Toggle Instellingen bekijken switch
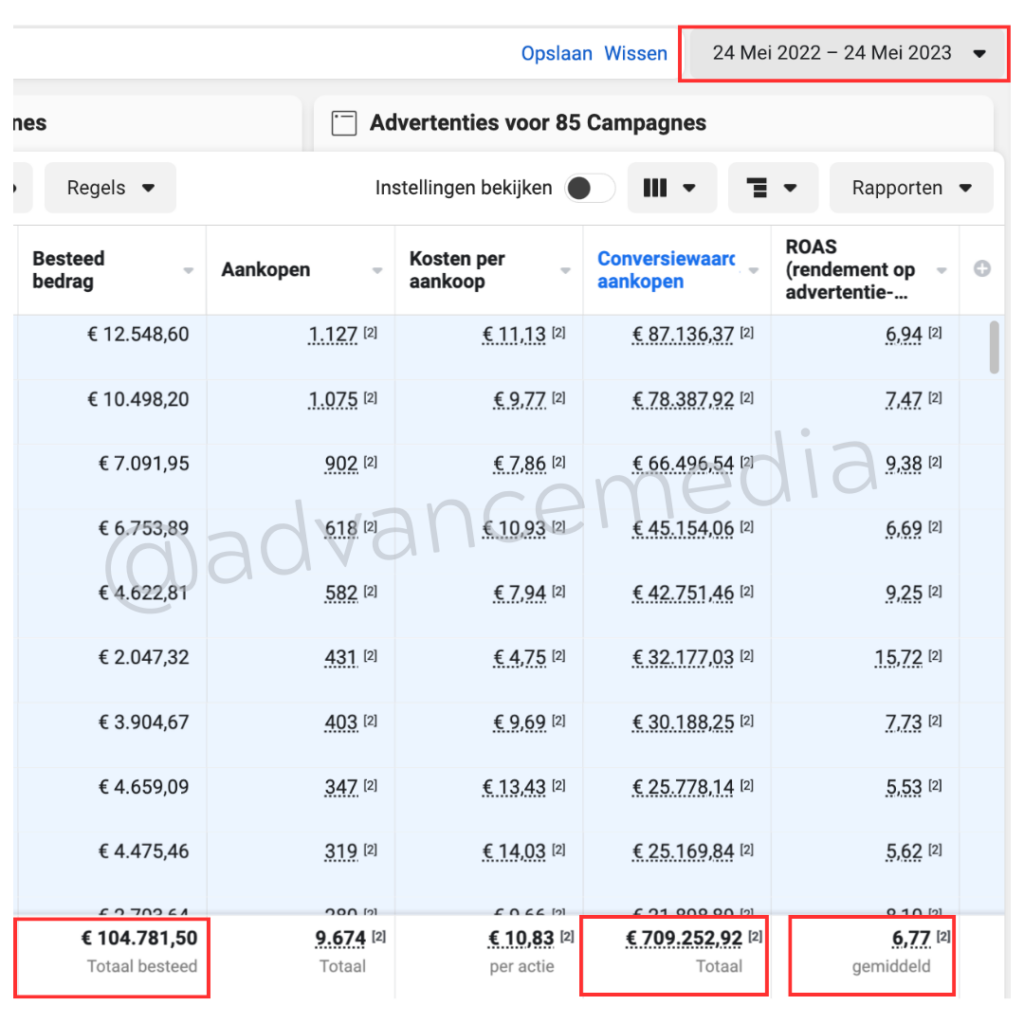The image size is (1024, 1024). tap(589, 188)
